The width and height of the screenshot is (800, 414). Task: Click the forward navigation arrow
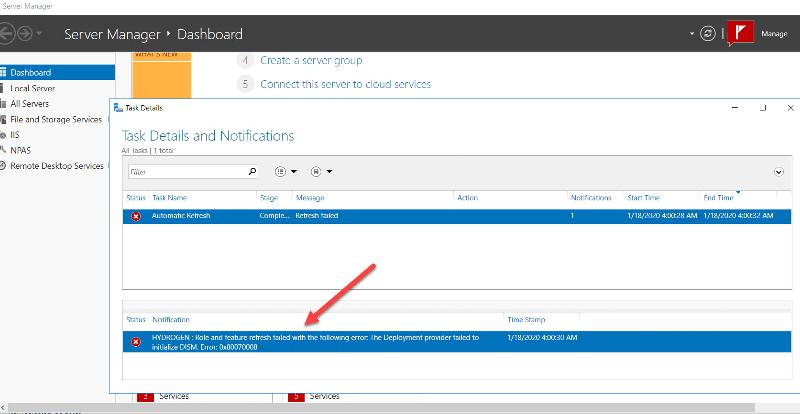[24, 34]
